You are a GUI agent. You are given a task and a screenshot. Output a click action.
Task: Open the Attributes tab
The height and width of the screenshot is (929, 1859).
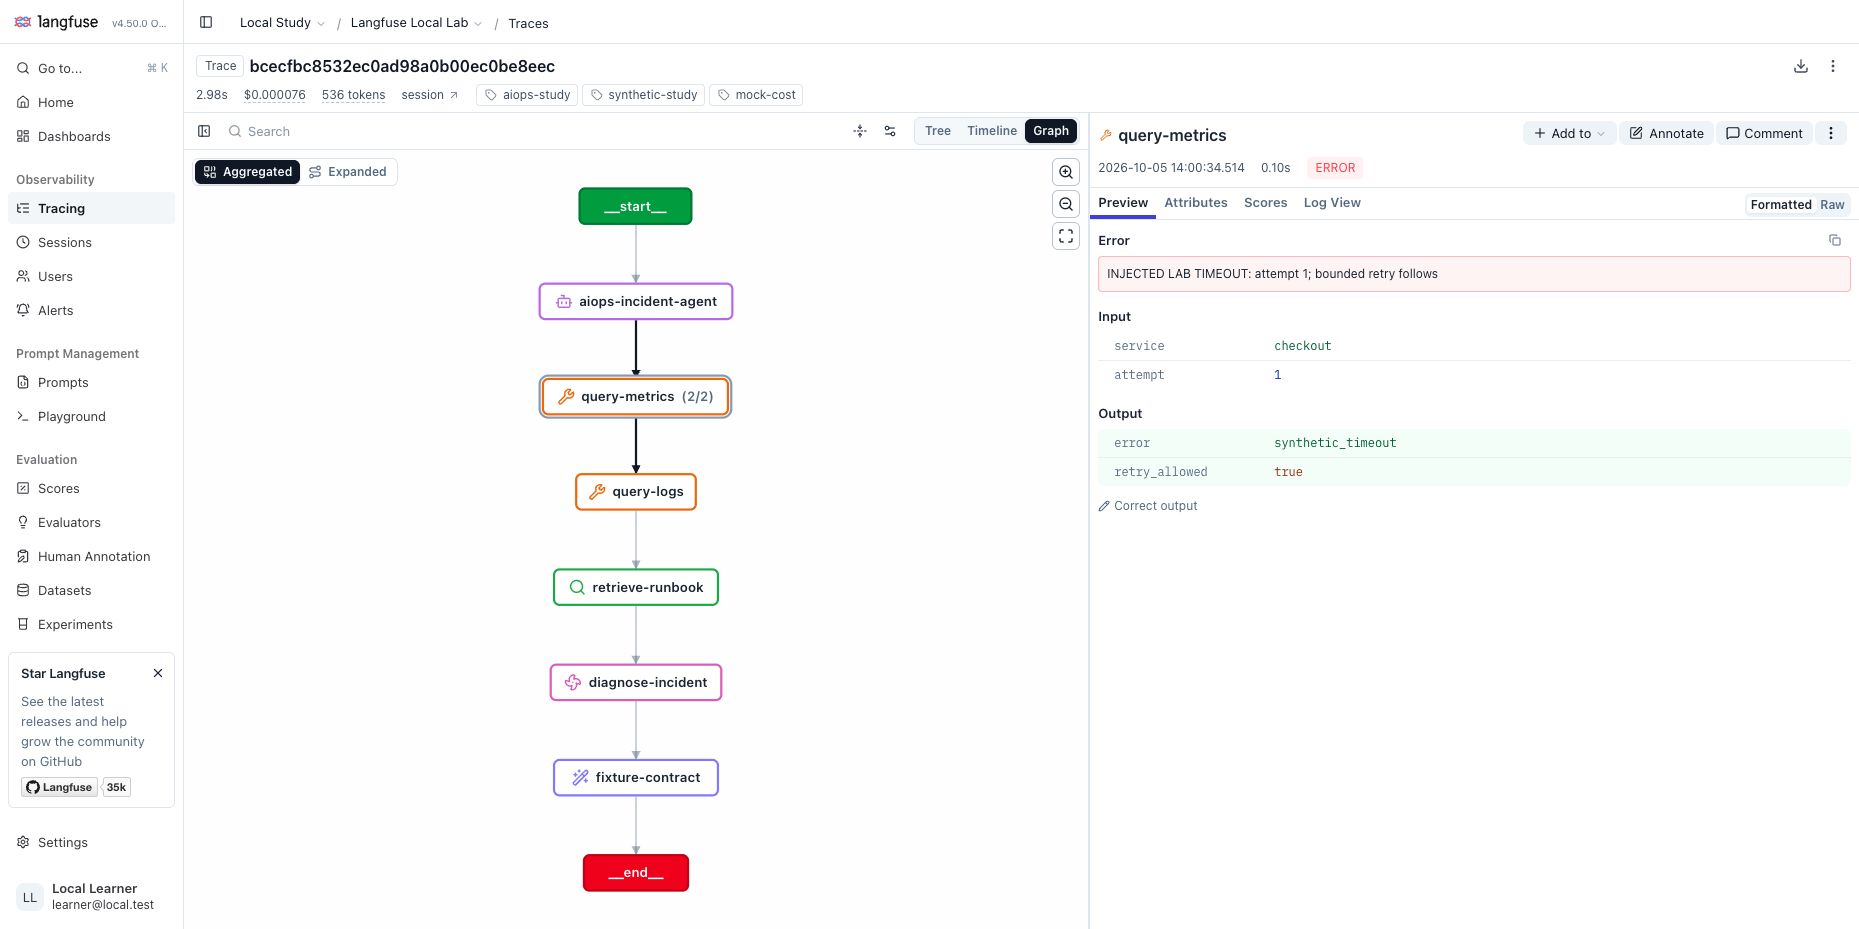pyautogui.click(x=1195, y=203)
